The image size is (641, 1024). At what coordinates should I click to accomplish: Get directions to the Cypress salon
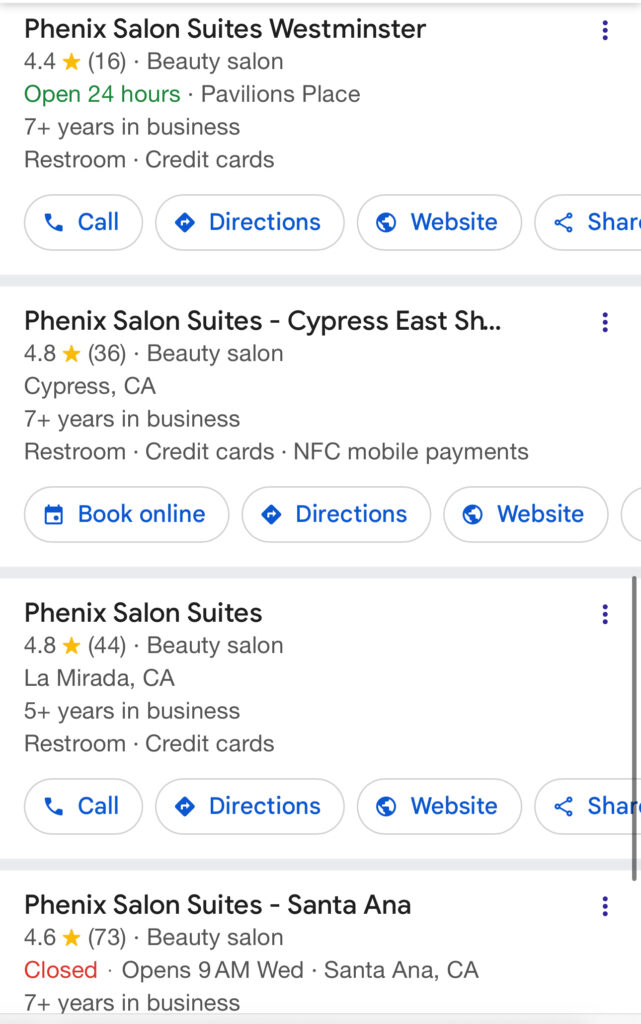pyautogui.click(x=336, y=514)
